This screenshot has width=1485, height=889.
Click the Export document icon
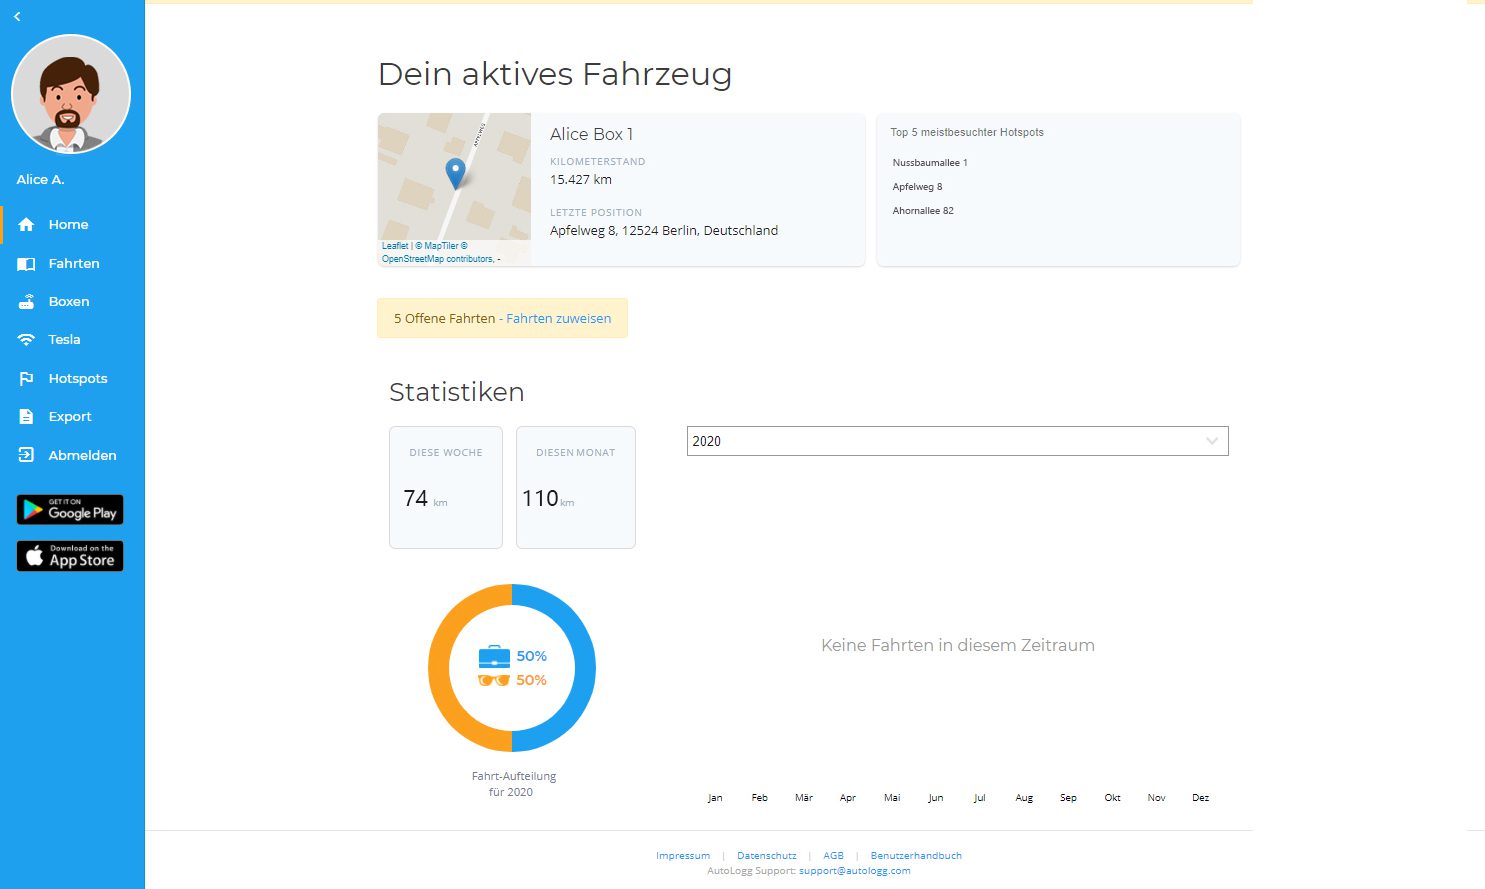pyautogui.click(x=26, y=417)
